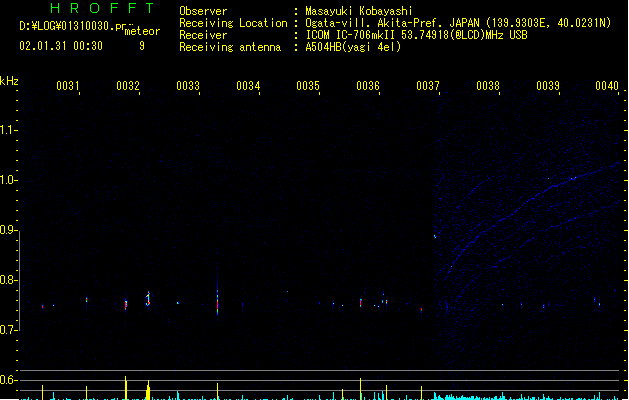Click the date and time 02.01.31 00:30
Image resolution: width=629 pixels, height=400 pixels.
tap(61, 46)
